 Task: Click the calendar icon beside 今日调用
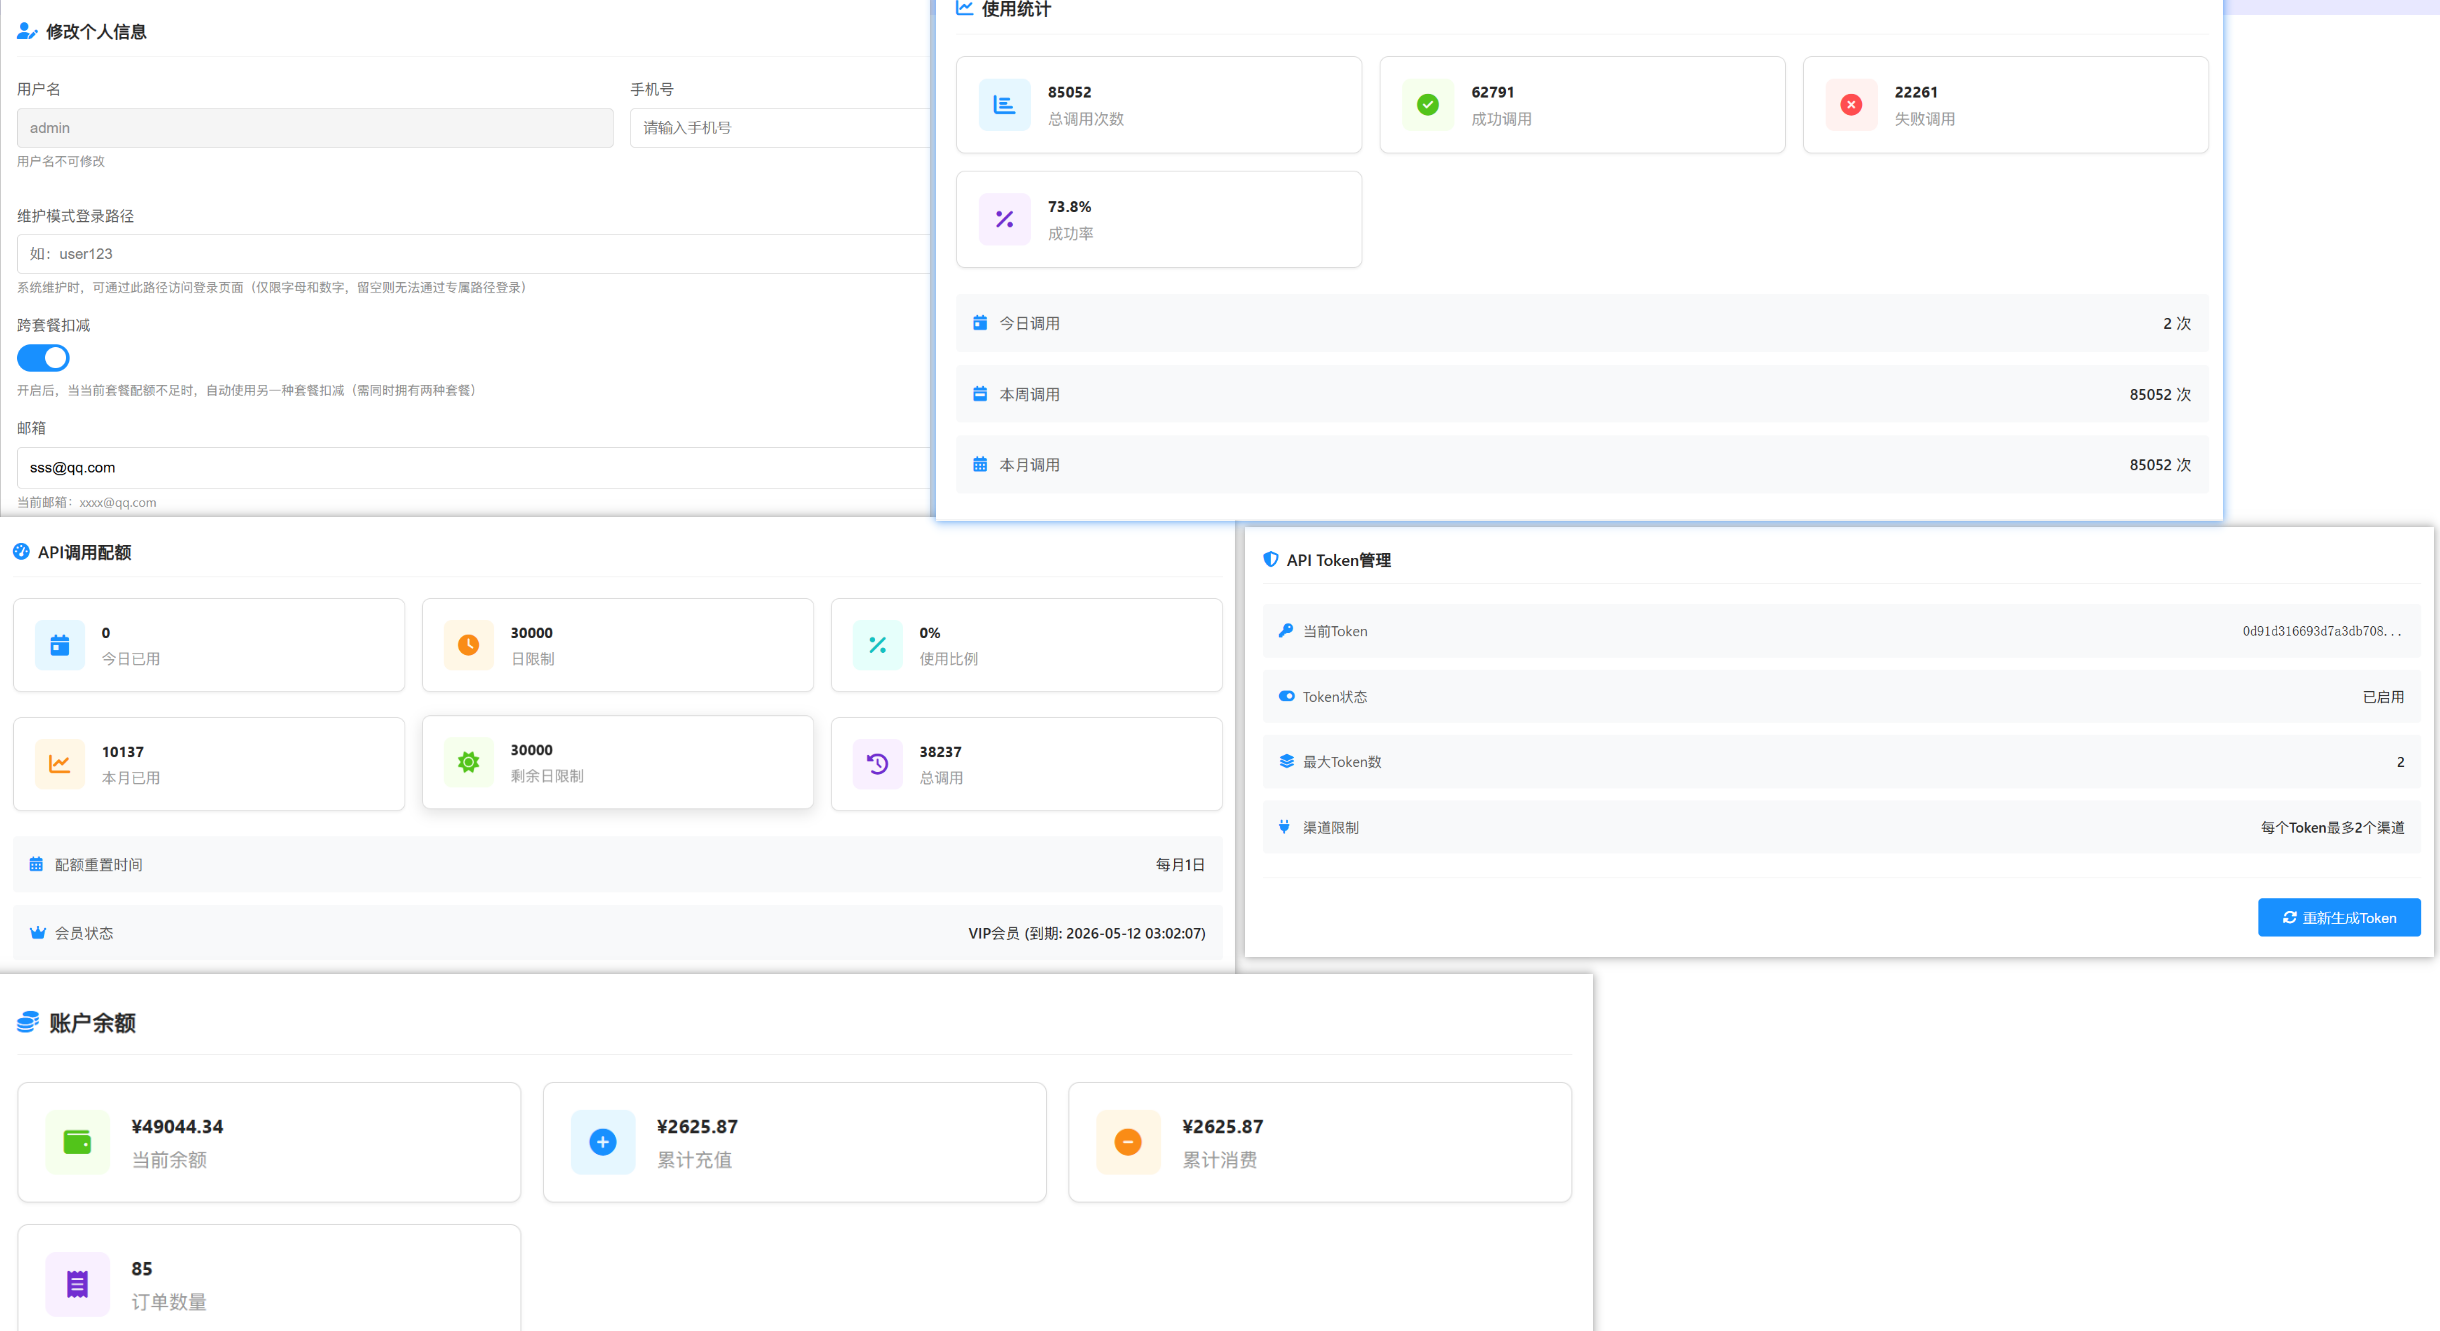coord(980,323)
